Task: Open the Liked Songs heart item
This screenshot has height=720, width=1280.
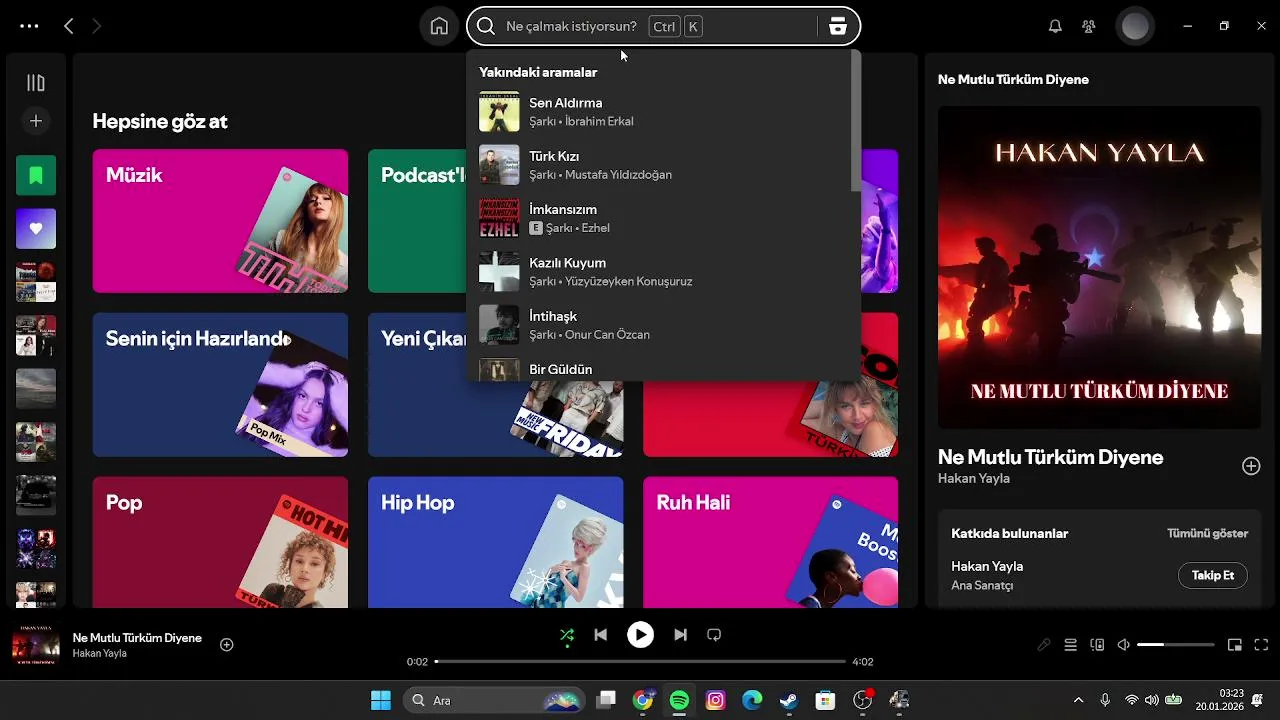Action: tap(36, 229)
